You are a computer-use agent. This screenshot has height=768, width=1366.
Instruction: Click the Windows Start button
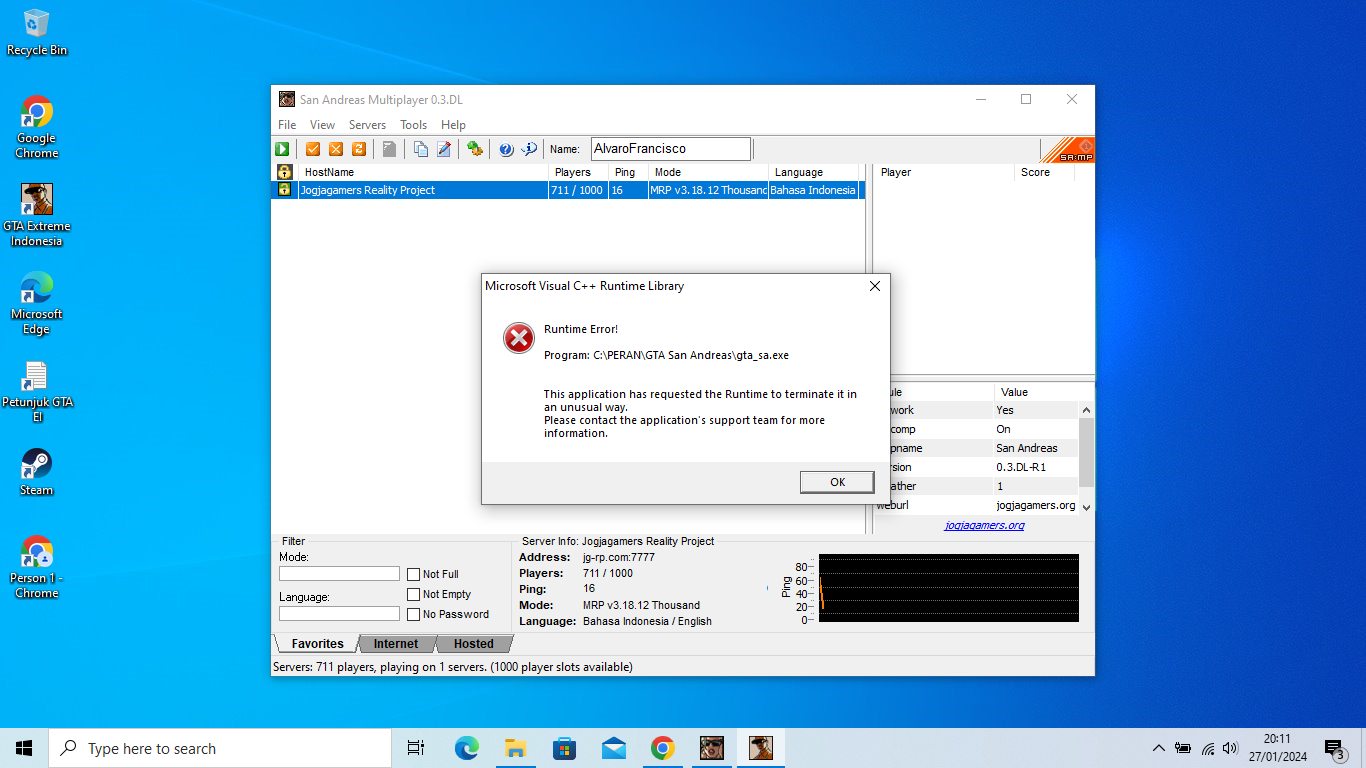pyautogui.click(x=24, y=748)
